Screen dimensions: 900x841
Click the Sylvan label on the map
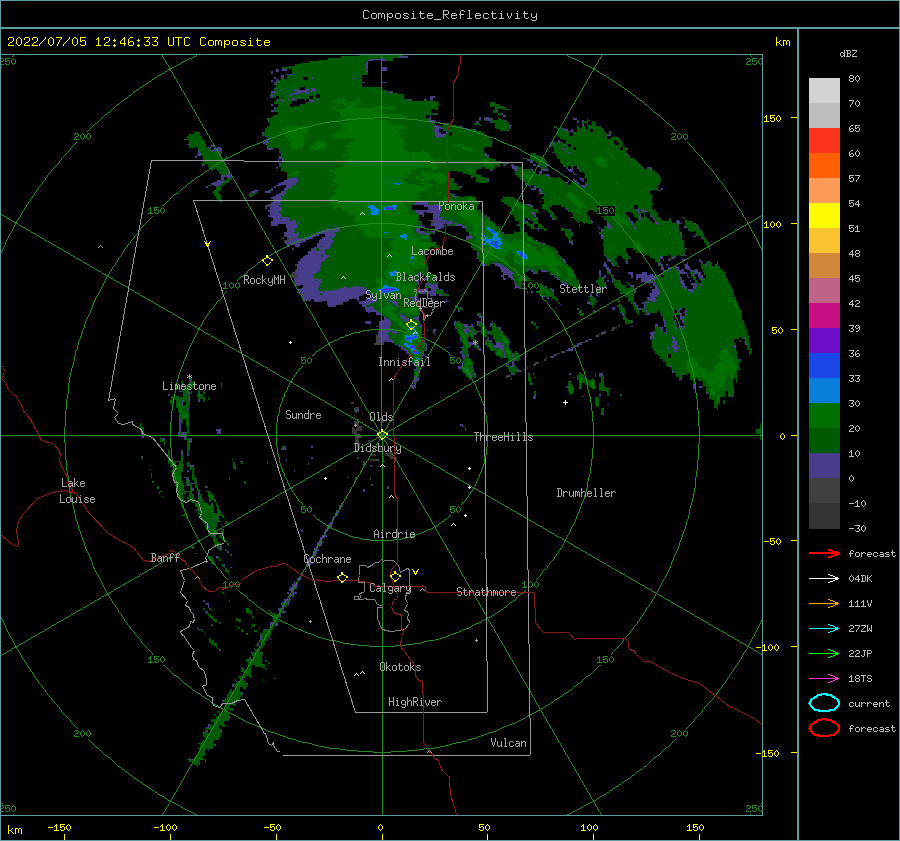pos(383,296)
